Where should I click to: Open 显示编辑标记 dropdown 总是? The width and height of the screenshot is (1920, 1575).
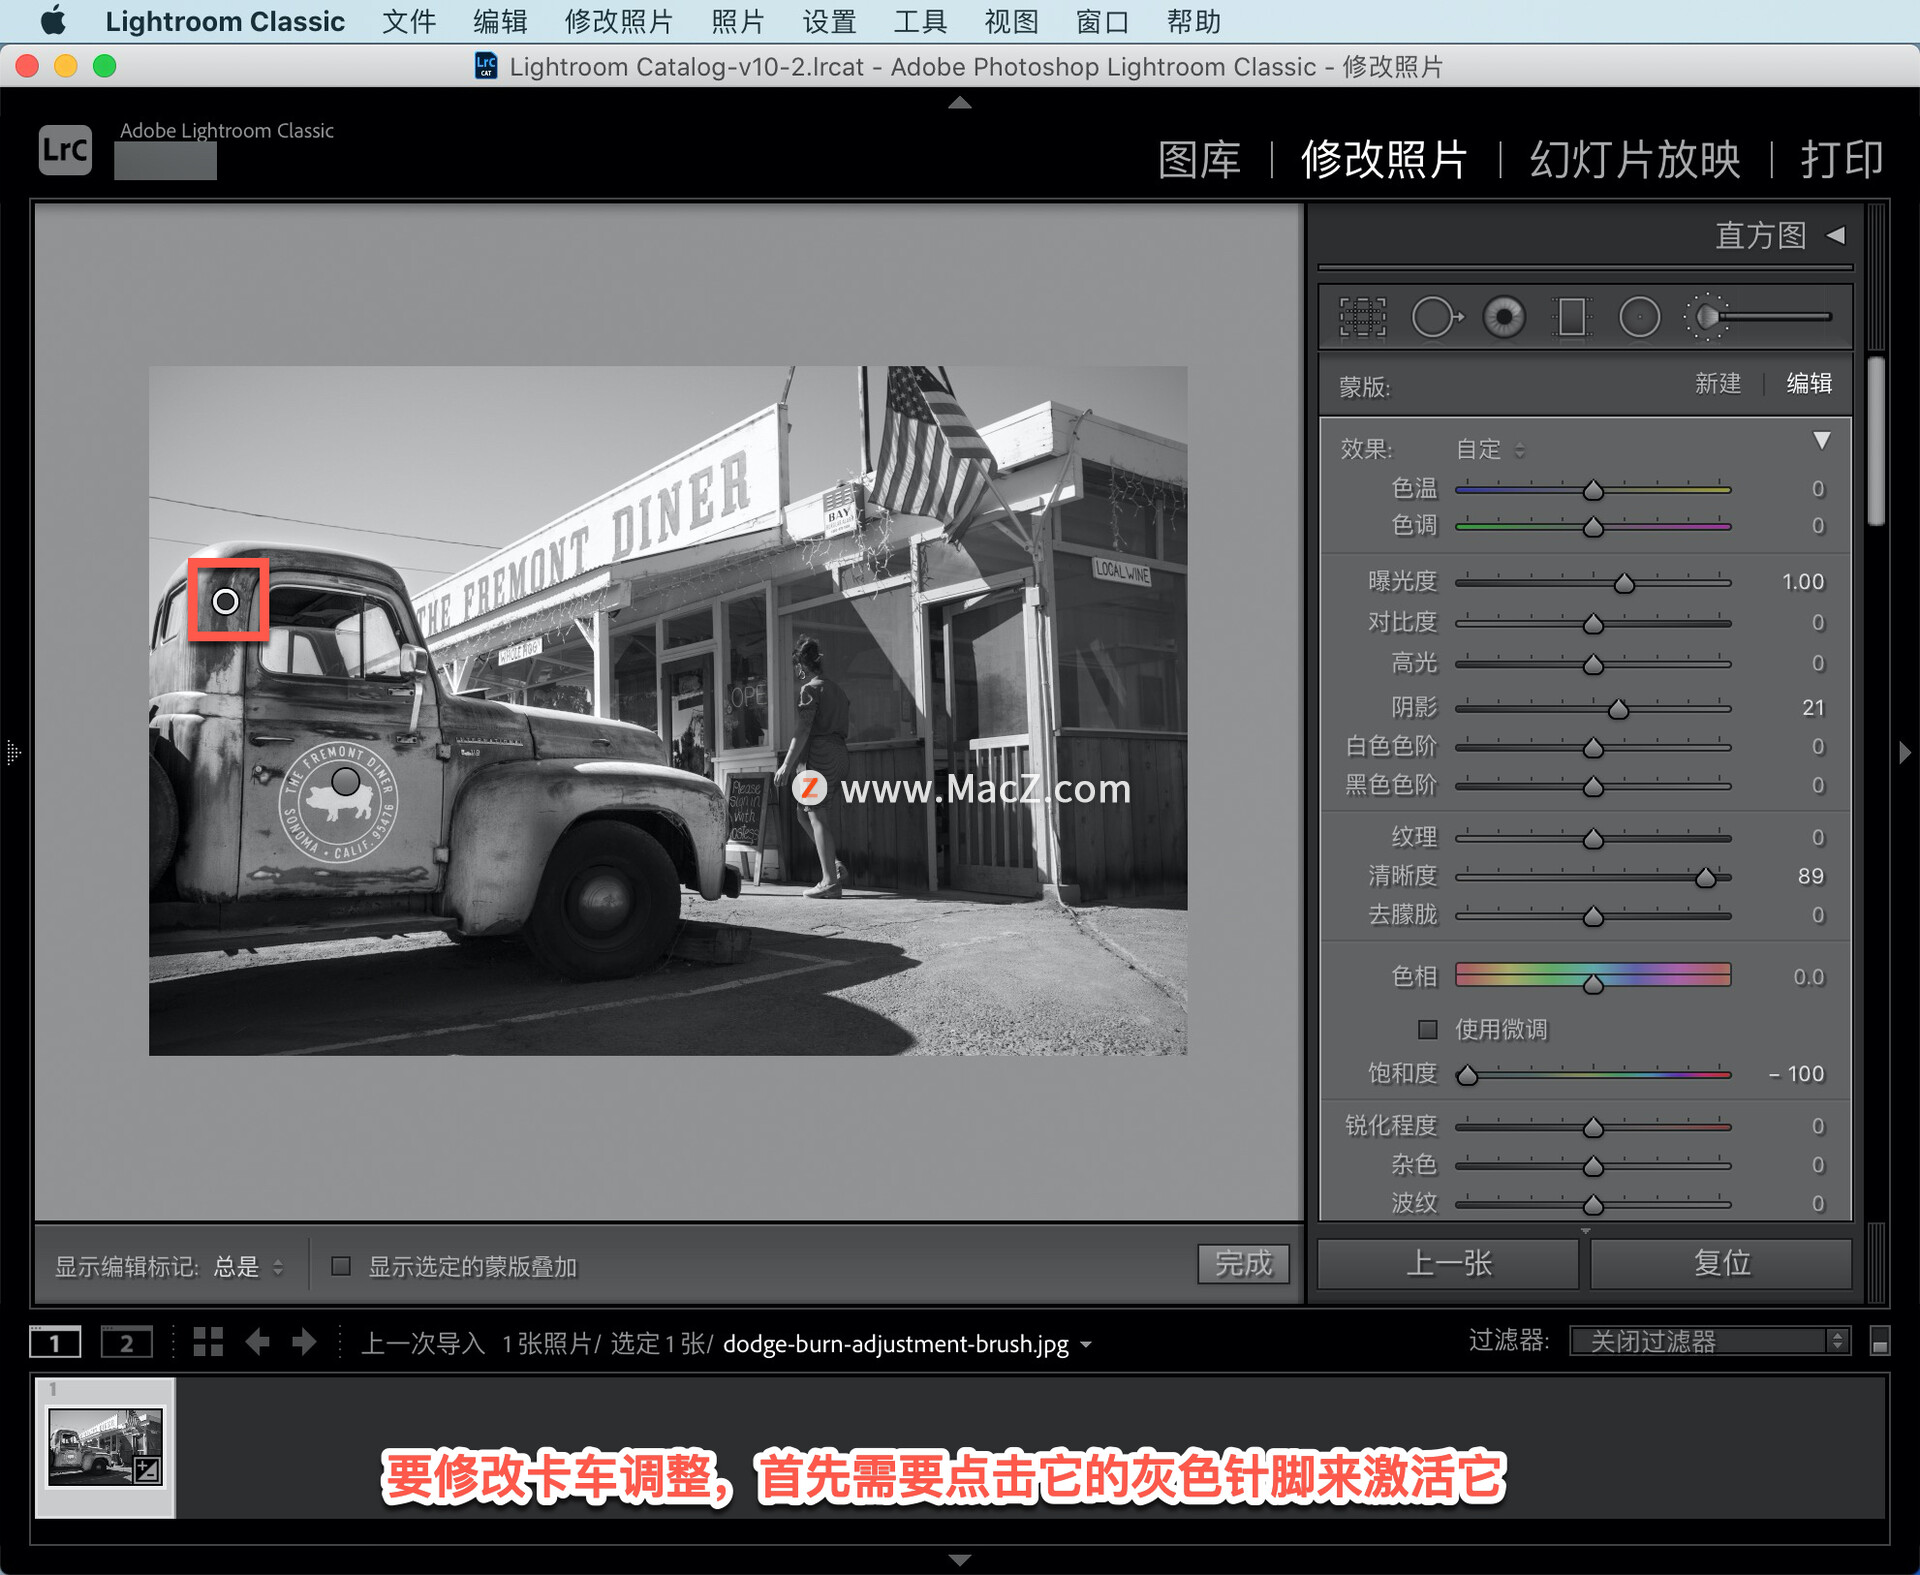tap(249, 1267)
